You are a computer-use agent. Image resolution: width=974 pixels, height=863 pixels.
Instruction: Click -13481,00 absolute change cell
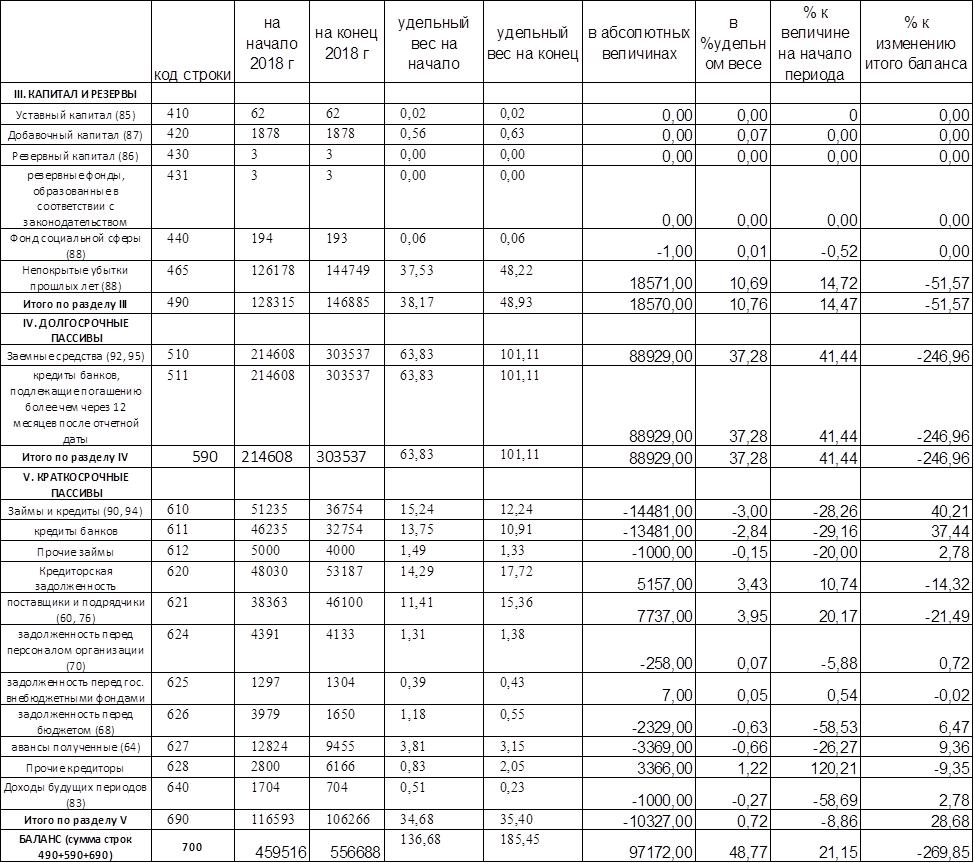tap(639, 531)
